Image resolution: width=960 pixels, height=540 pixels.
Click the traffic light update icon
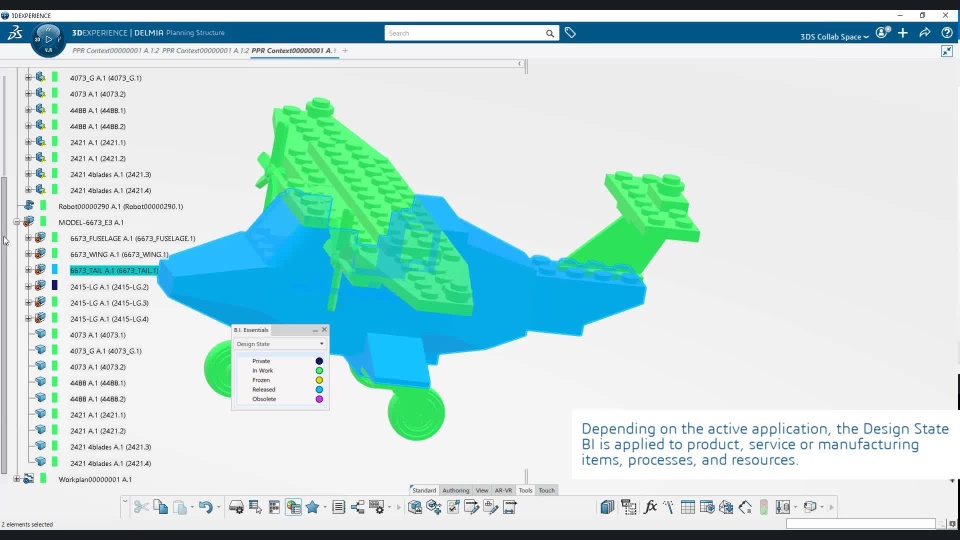click(763, 507)
